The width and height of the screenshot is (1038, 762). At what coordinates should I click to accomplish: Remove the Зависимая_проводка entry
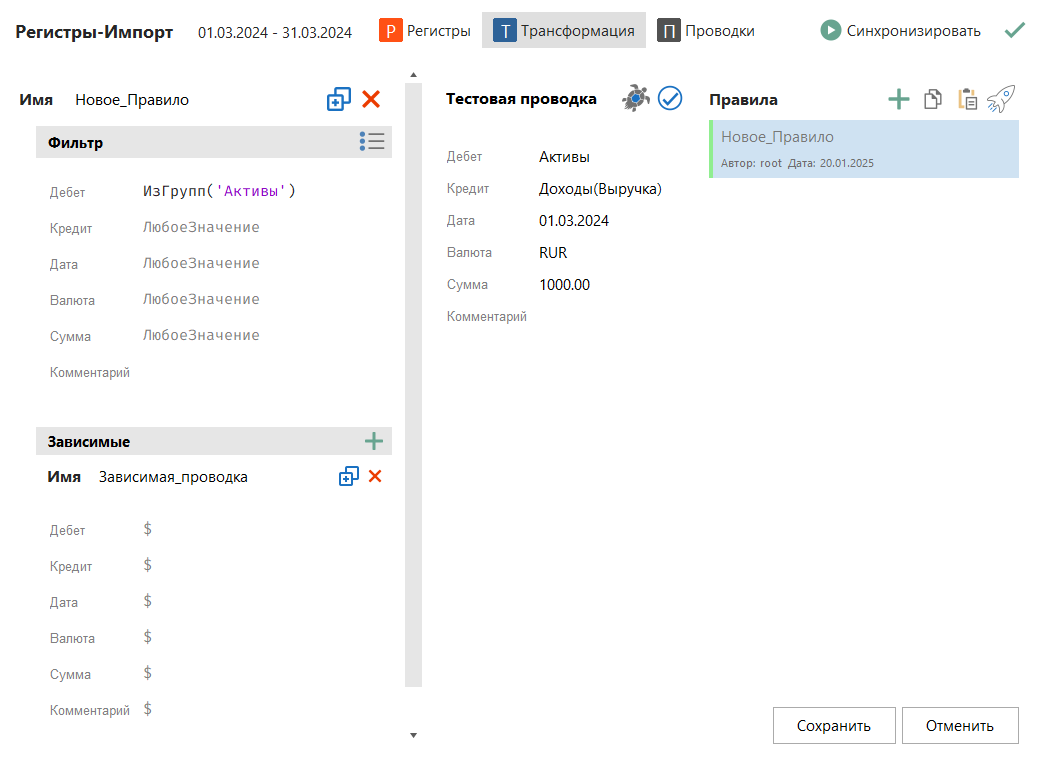point(375,477)
